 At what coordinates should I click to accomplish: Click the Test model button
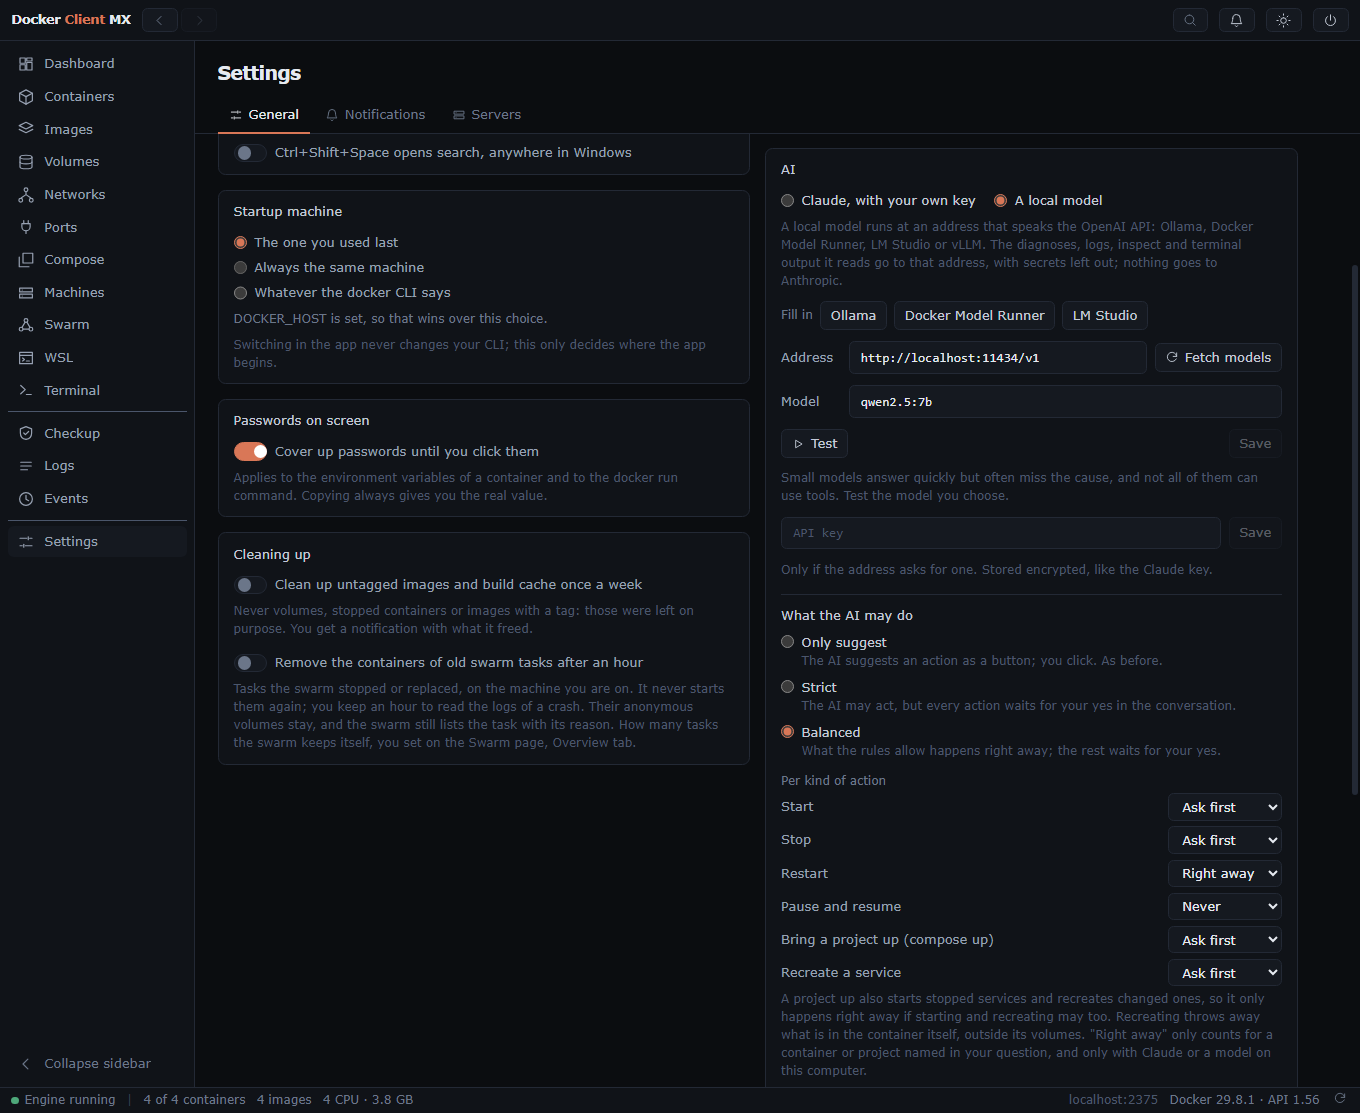(x=815, y=444)
